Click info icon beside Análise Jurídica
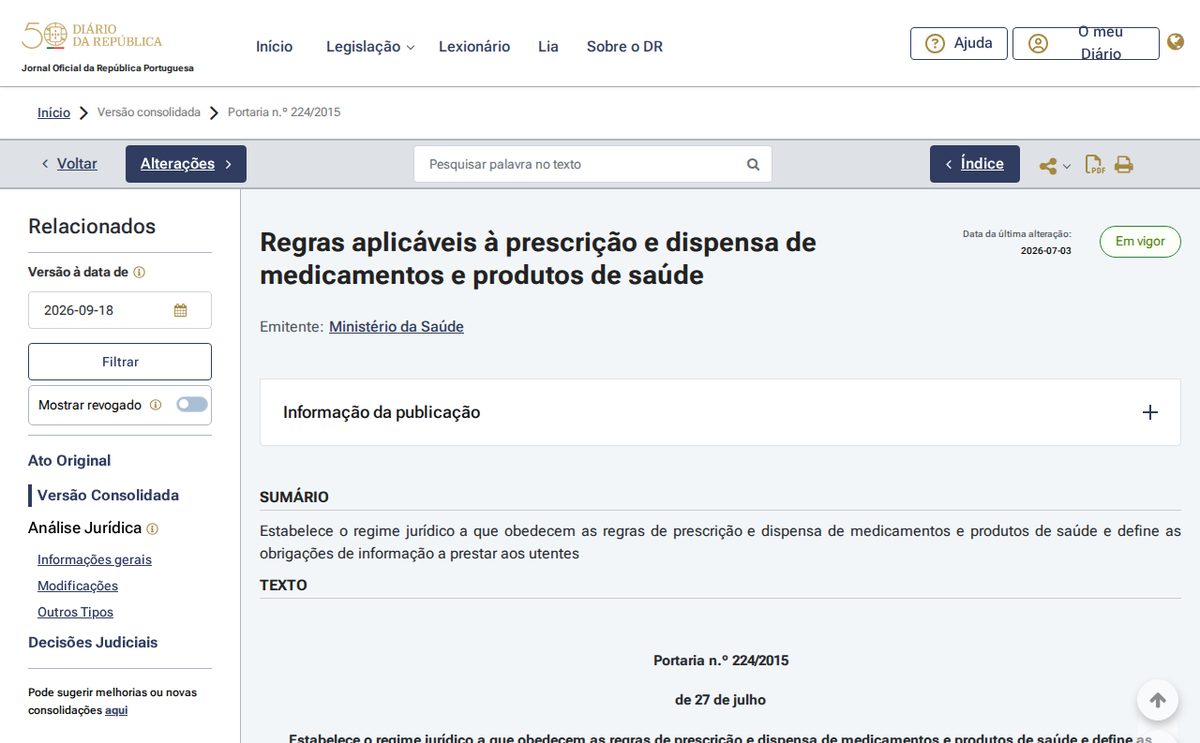The width and height of the screenshot is (1200, 743). [x=152, y=529]
